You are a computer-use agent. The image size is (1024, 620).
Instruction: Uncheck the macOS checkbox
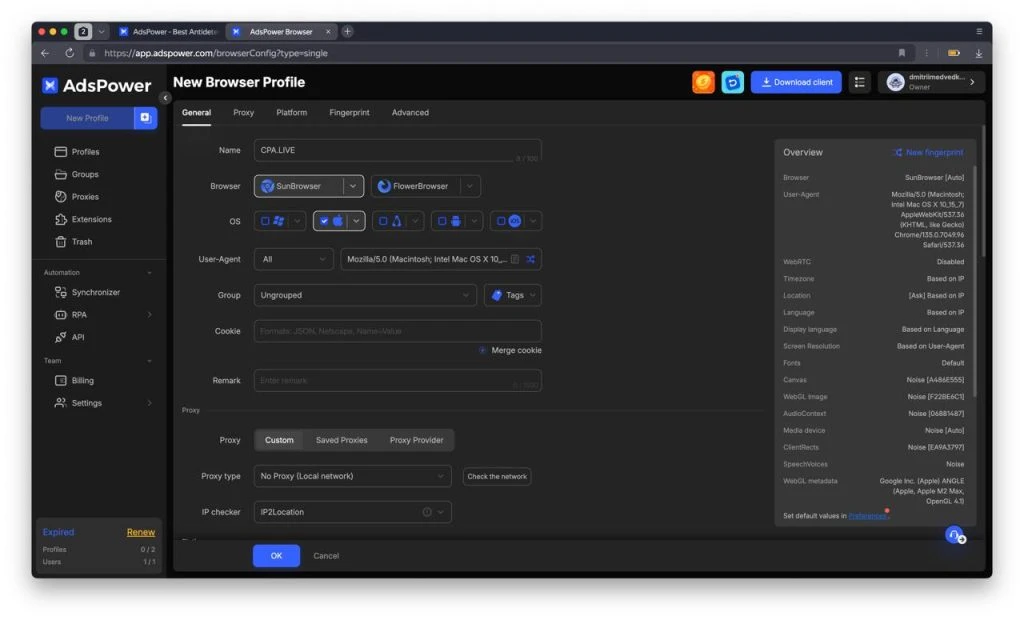tap(324, 221)
